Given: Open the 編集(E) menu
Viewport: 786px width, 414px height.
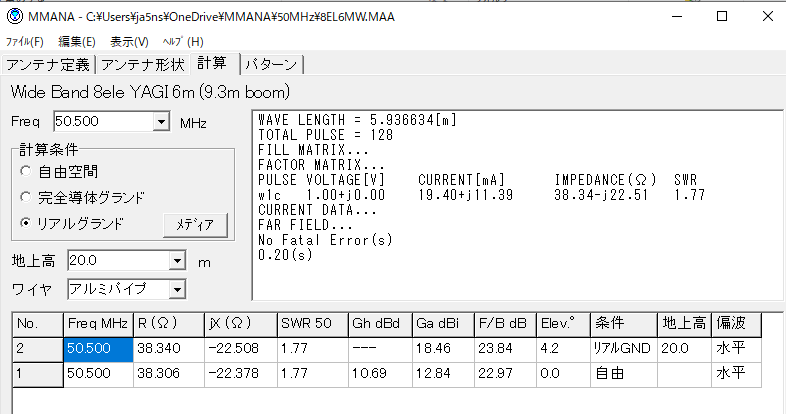Looking at the screenshot, I should 77,41.
